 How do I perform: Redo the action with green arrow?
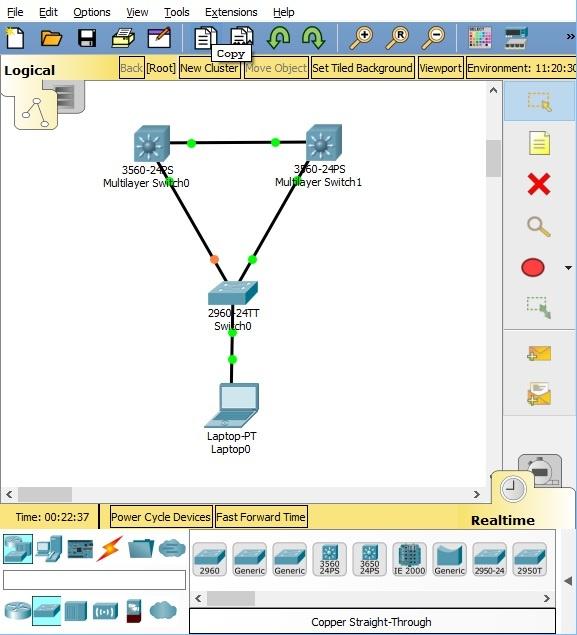click(x=313, y=38)
